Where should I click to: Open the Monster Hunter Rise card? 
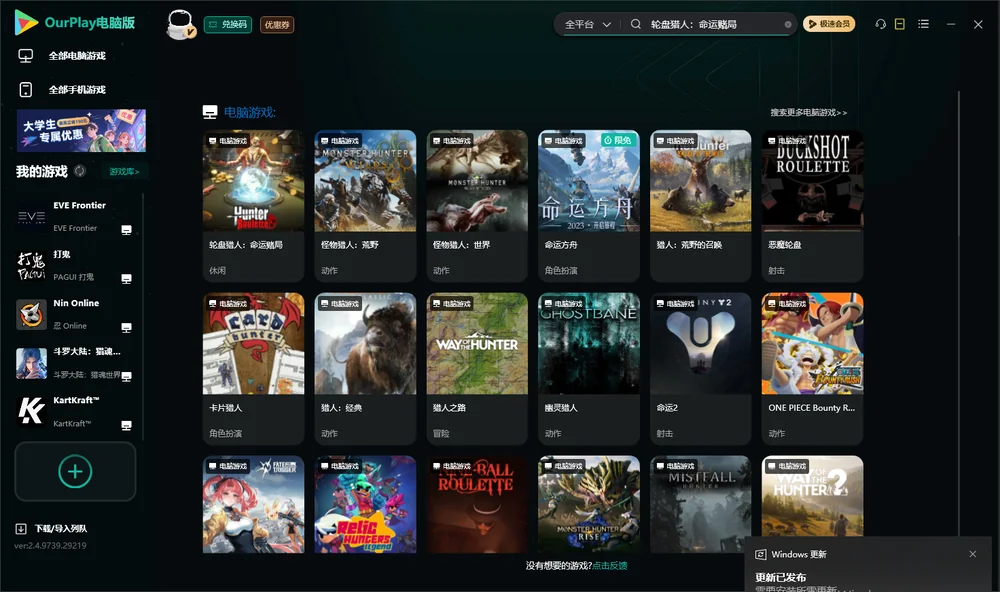tap(589, 504)
